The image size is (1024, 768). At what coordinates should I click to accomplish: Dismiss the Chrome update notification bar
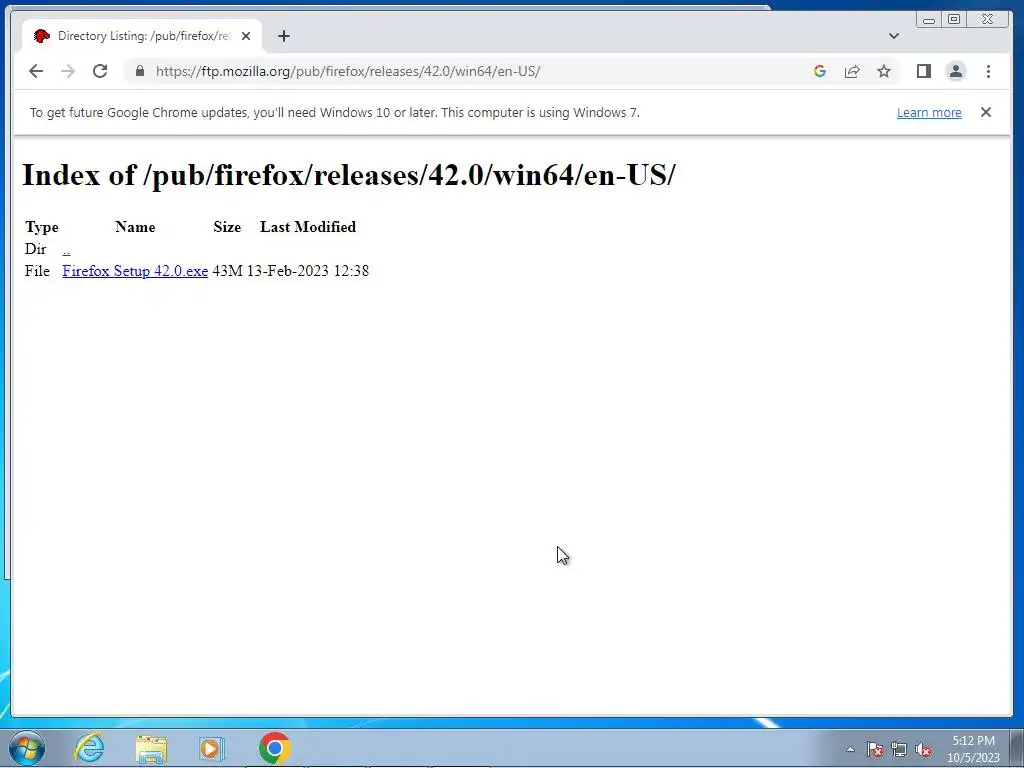coord(985,112)
